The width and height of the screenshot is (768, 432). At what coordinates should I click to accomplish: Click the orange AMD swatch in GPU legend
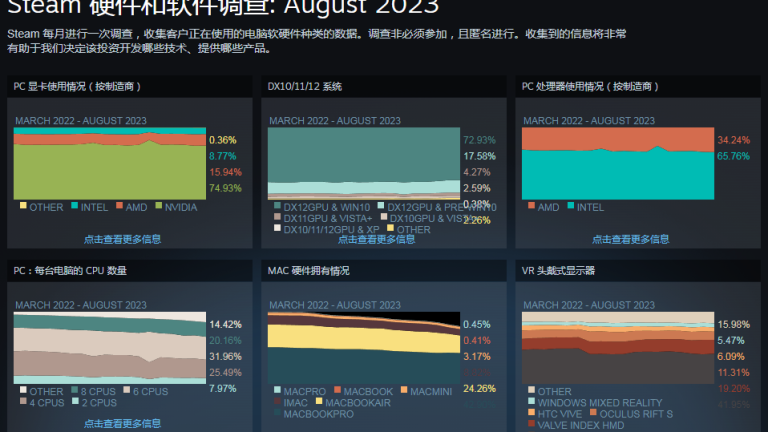(x=119, y=205)
